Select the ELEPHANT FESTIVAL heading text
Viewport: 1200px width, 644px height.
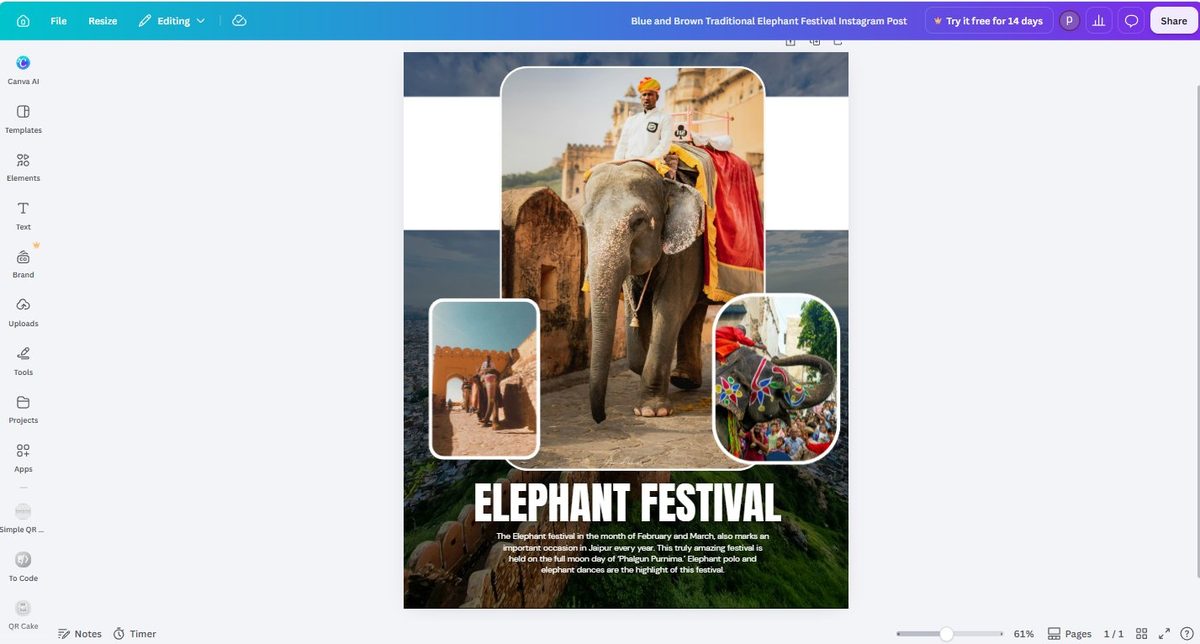click(627, 503)
